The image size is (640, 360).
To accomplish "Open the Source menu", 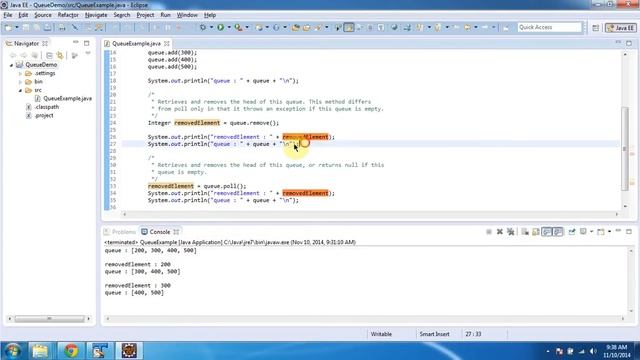I will pyautogui.click(x=43, y=15).
